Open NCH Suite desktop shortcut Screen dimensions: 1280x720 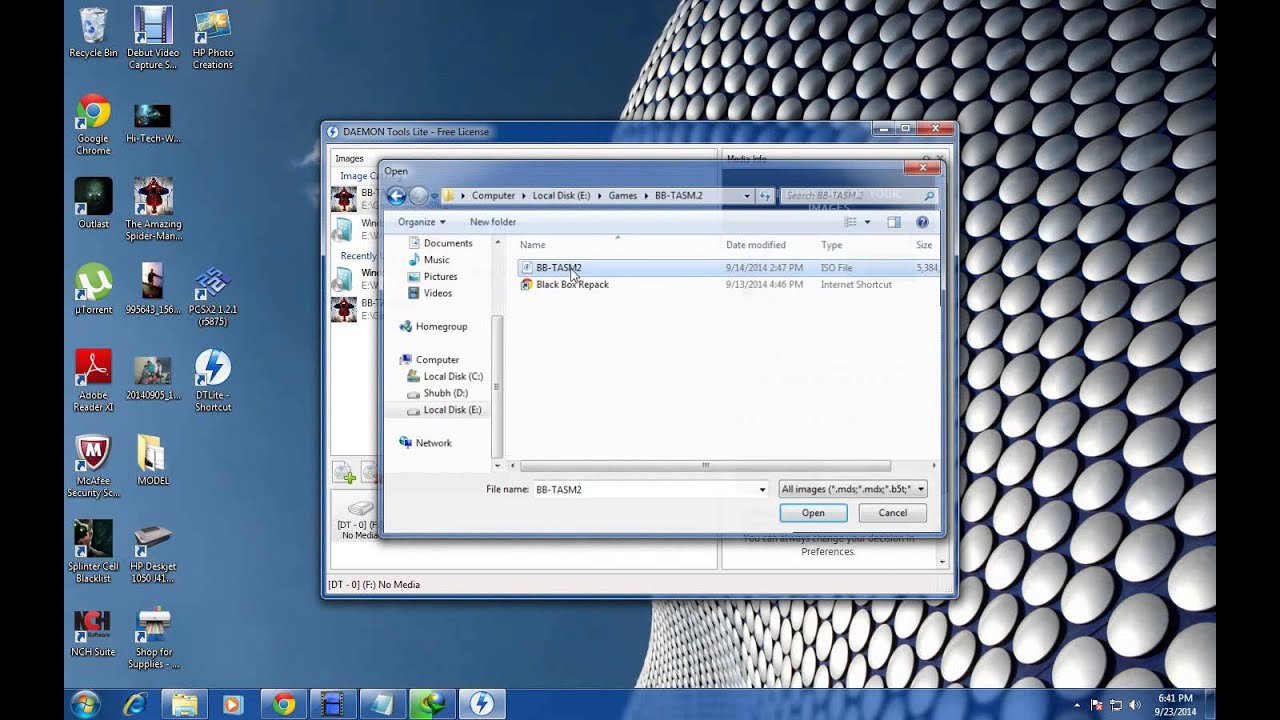coord(93,632)
